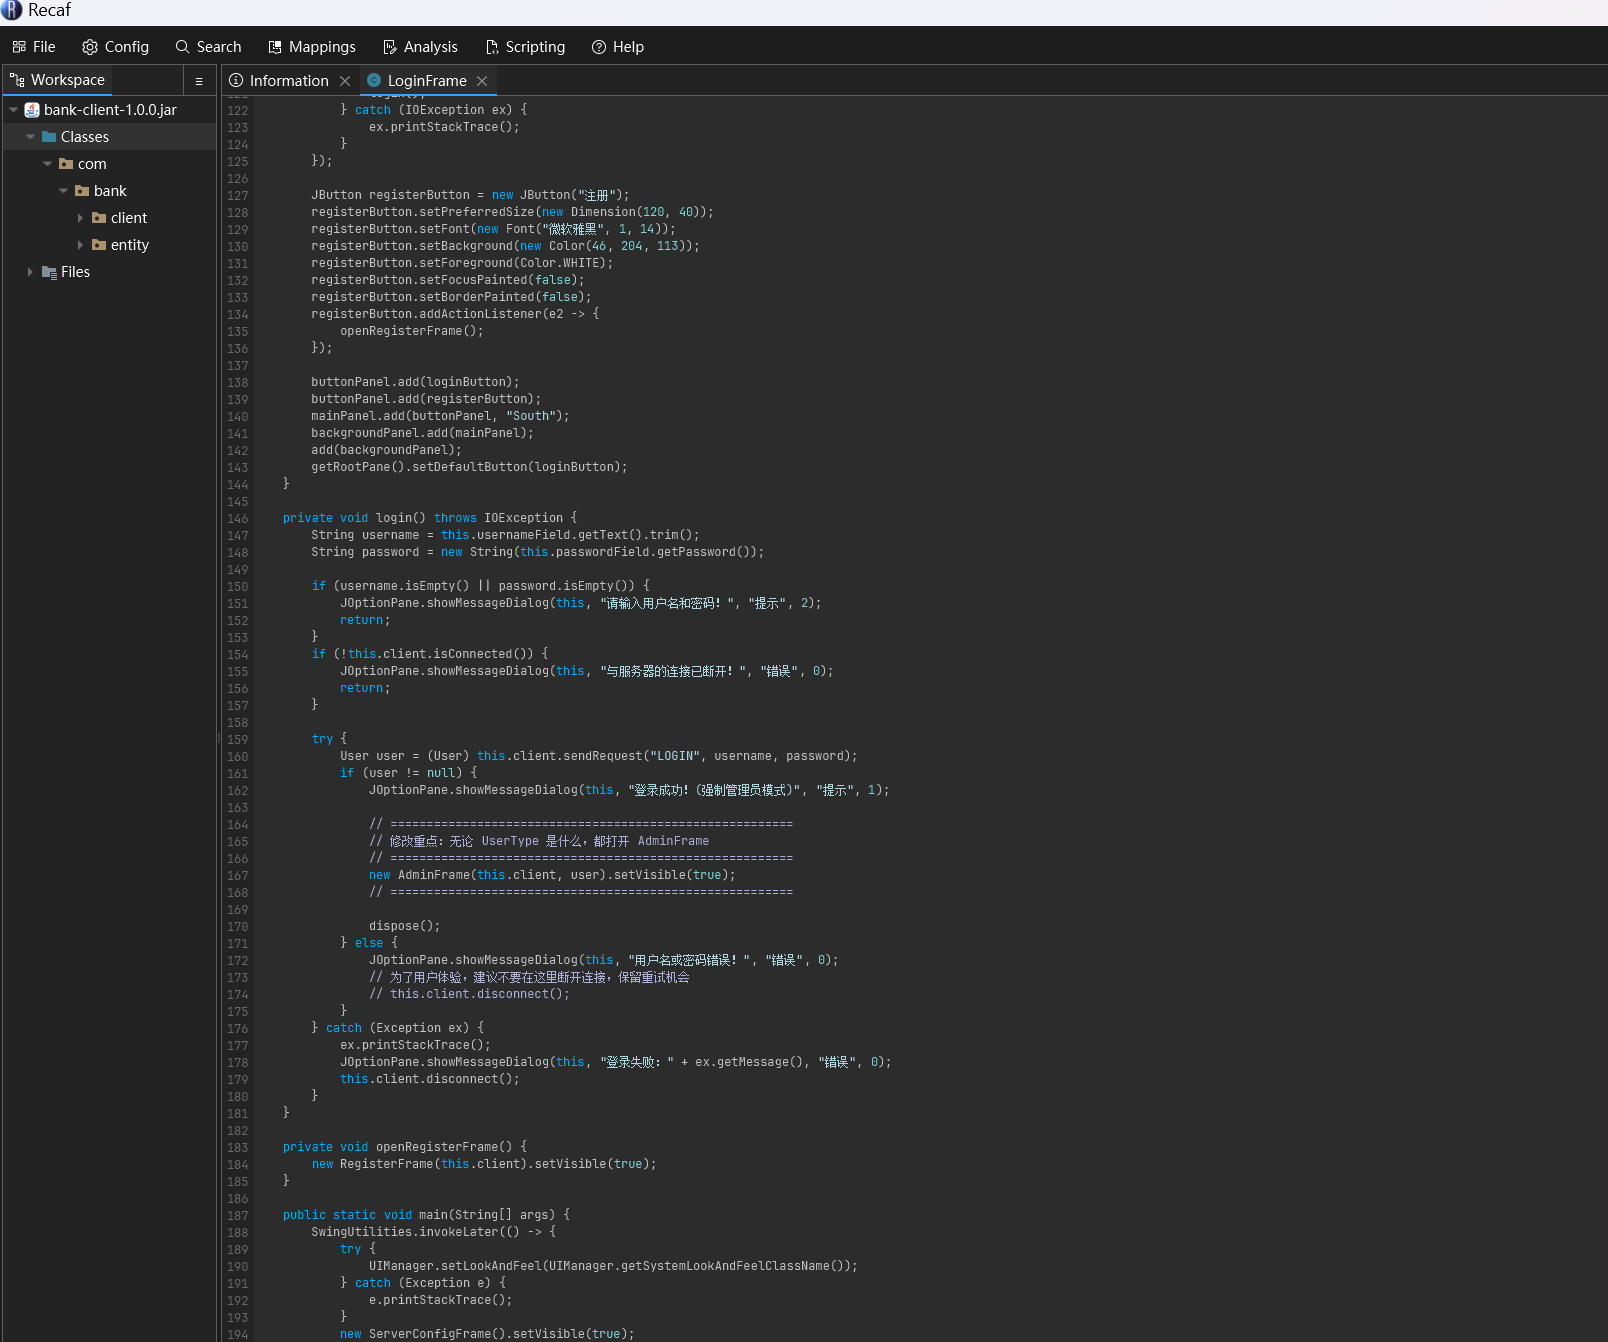This screenshot has width=1608, height=1342.
Task: Click the LoginFrame class icon in tab
Action: 374,81
